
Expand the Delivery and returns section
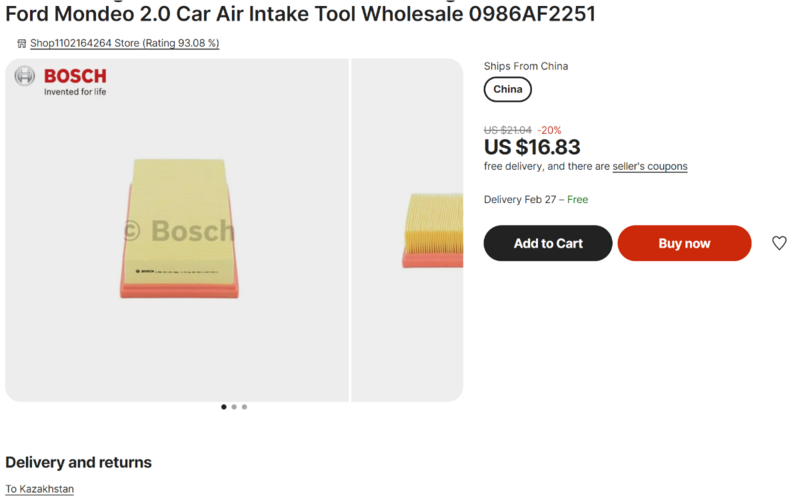click(79, 462)
